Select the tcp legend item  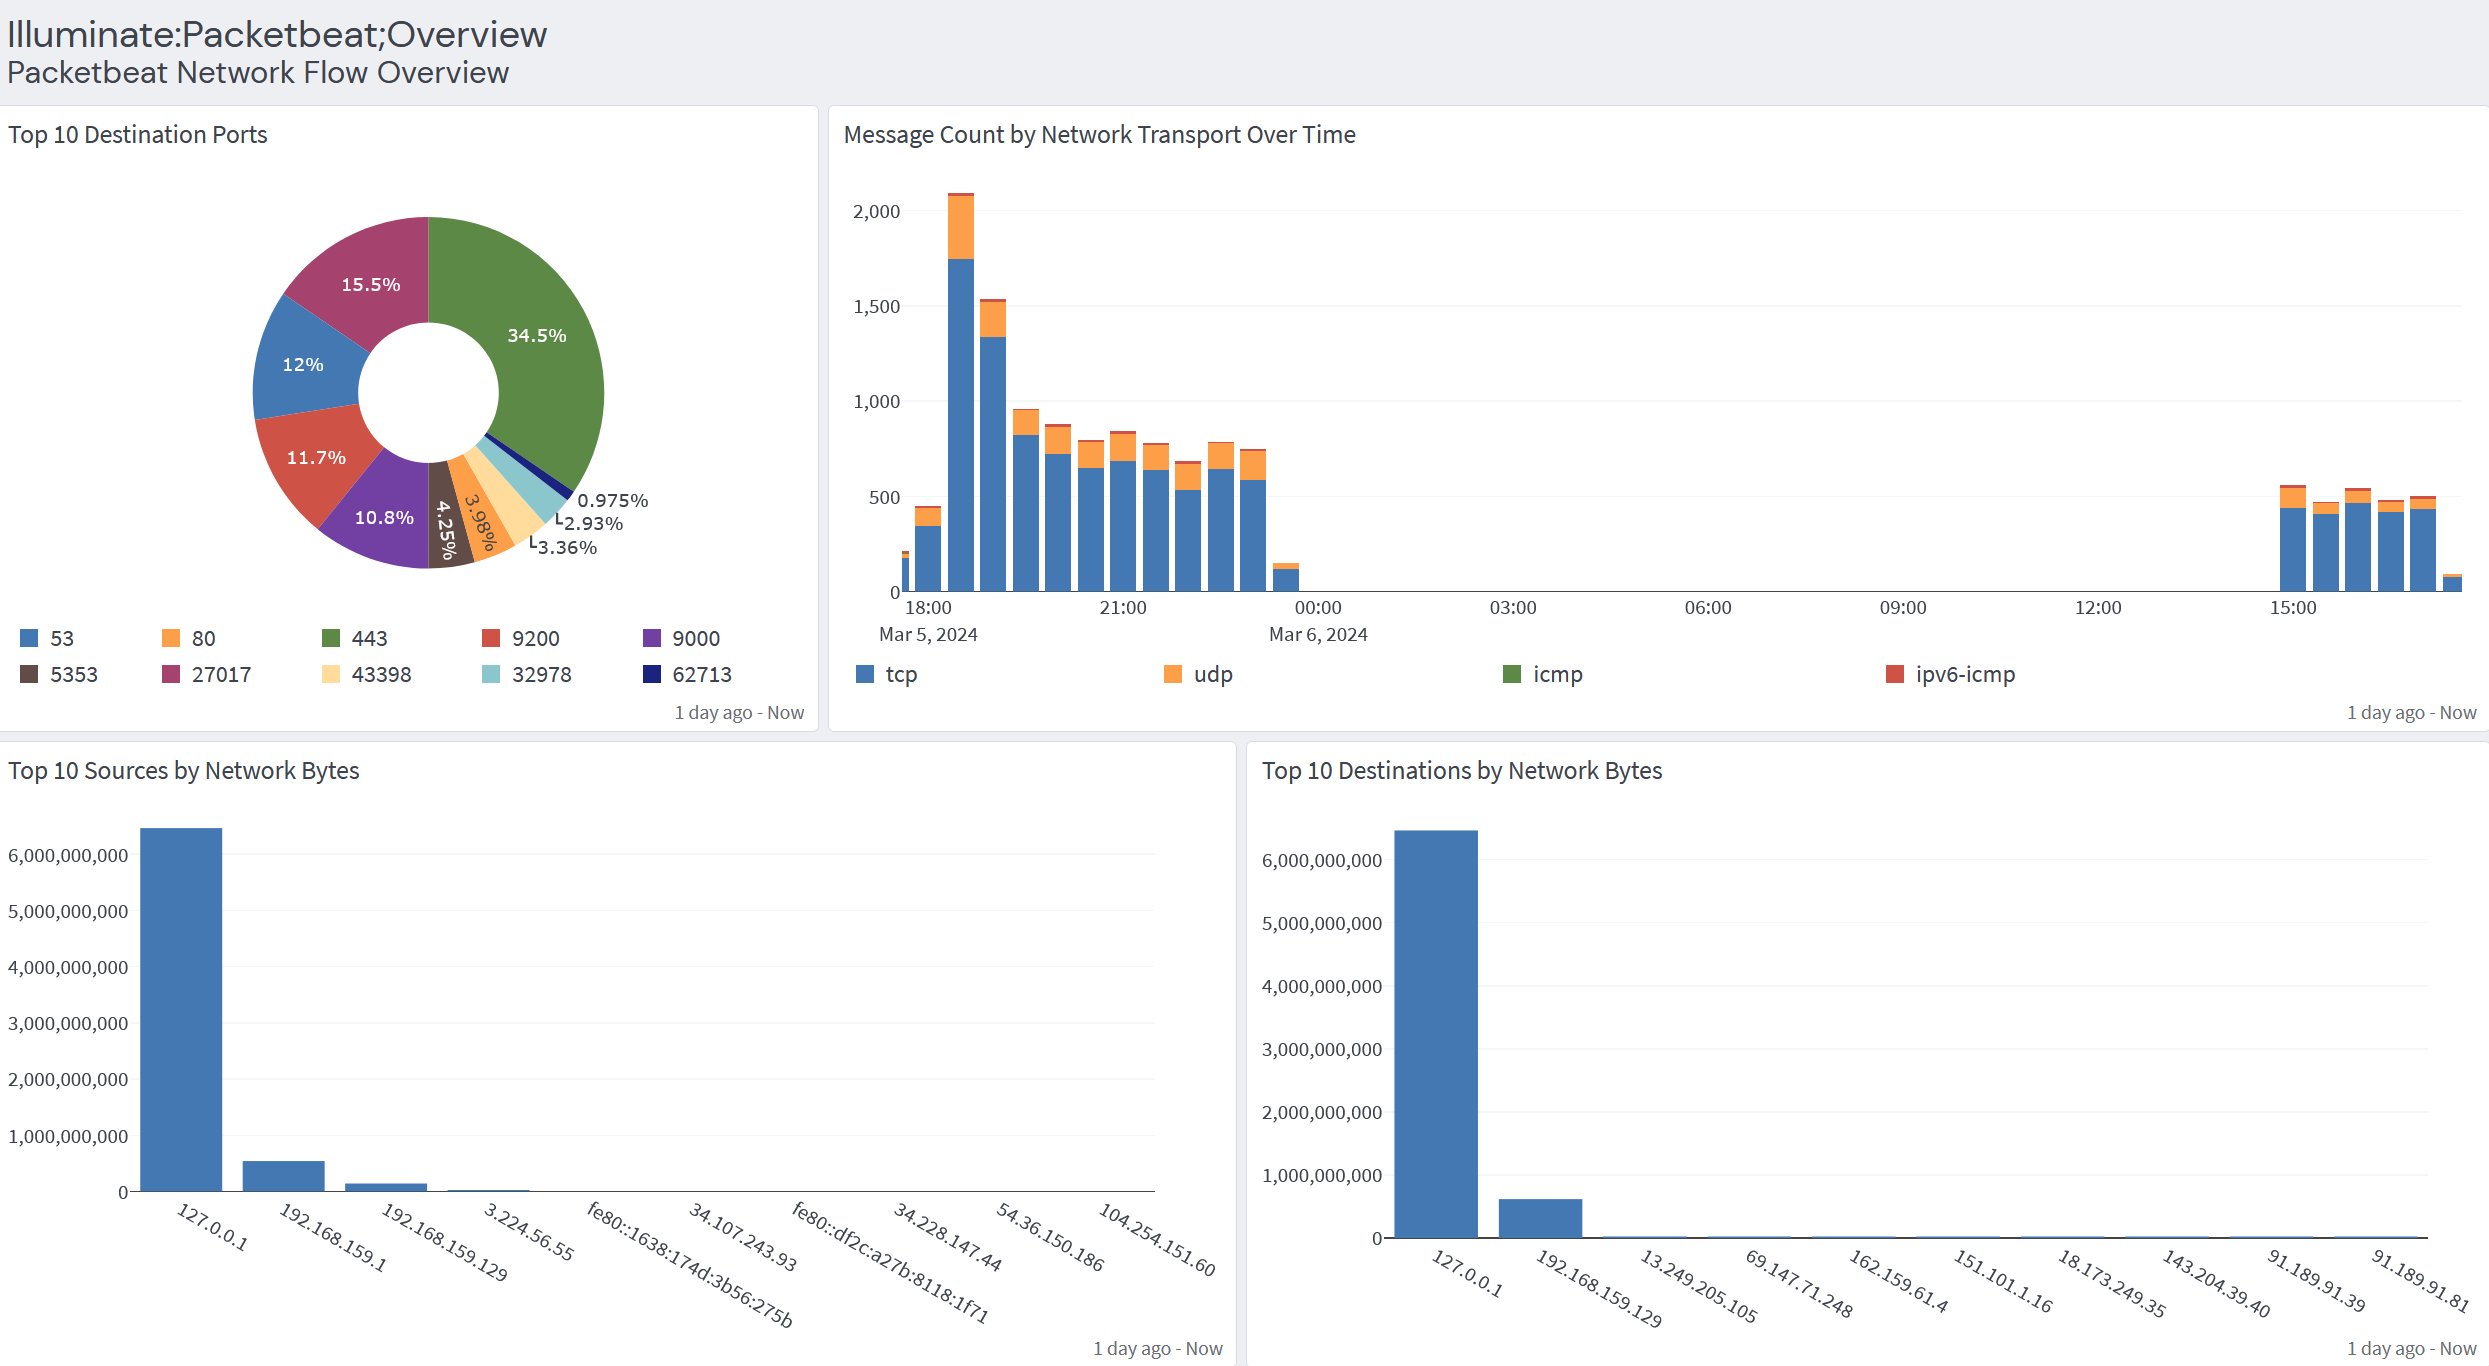[x=887, y=674]
